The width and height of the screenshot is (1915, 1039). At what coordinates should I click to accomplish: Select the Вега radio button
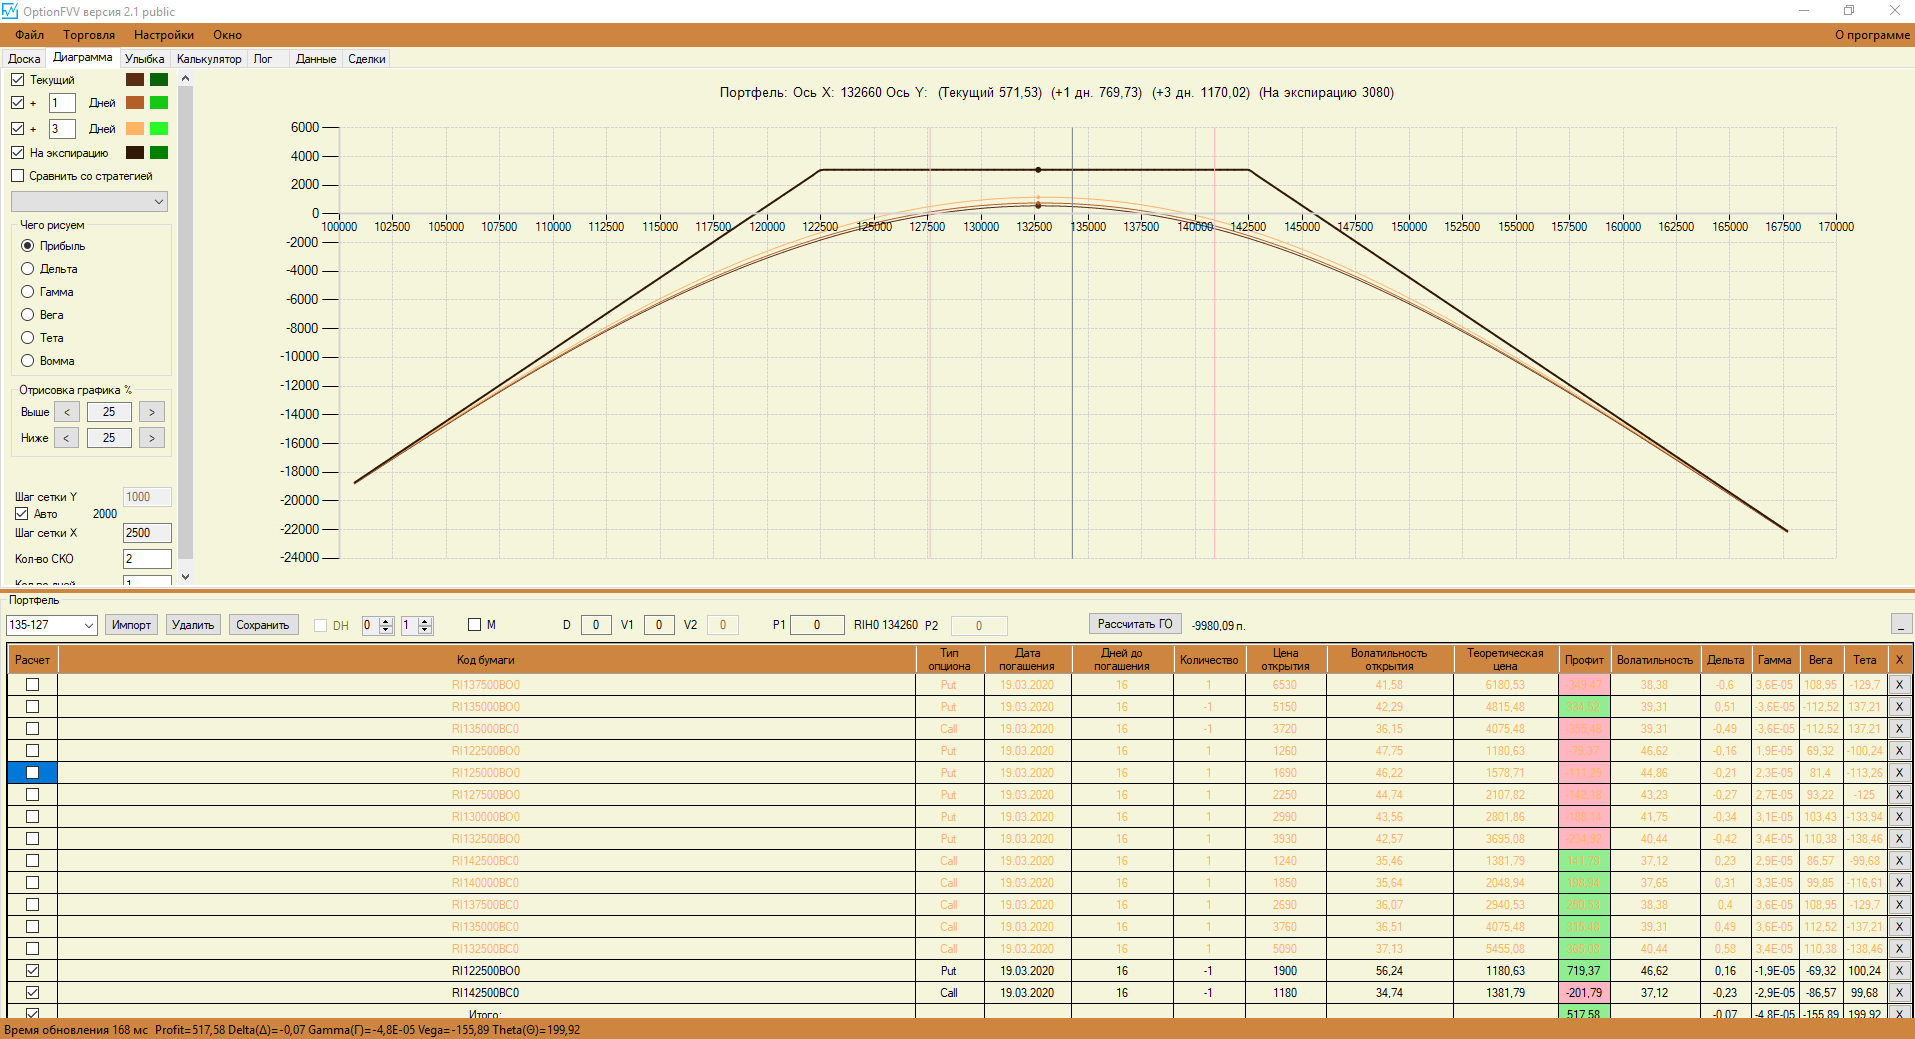click(x=28, y=315)
